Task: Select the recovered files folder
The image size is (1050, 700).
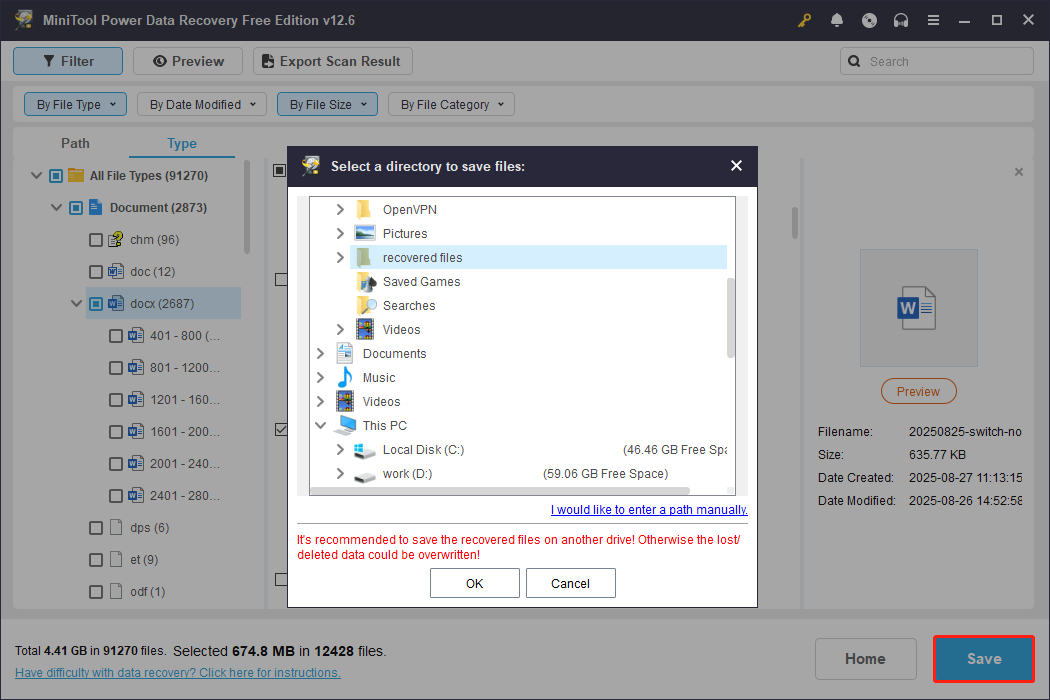Action: [421, 257]
